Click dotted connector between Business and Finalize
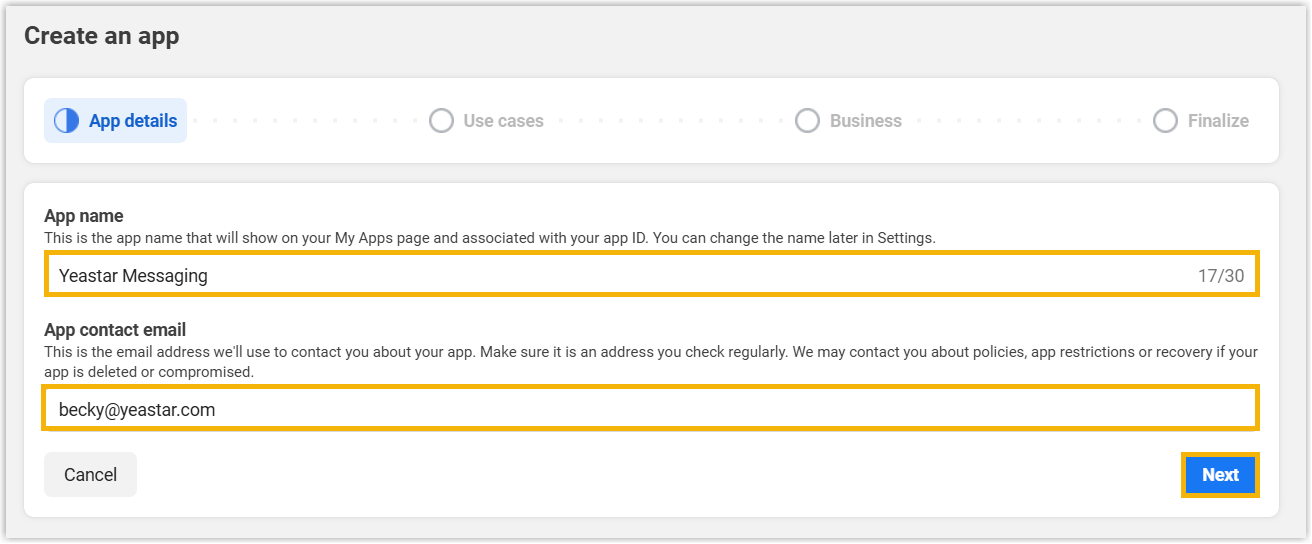The image size is (1312, 544). coord(1026,121)
